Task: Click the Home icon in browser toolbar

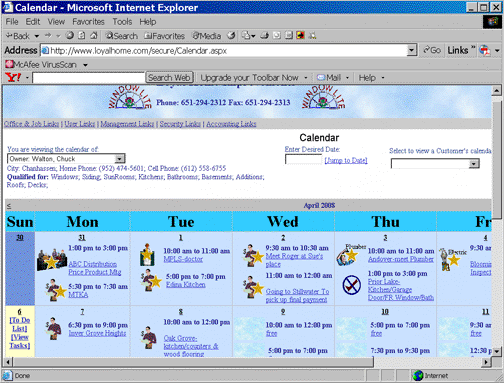Action: (x=94, y=35)
